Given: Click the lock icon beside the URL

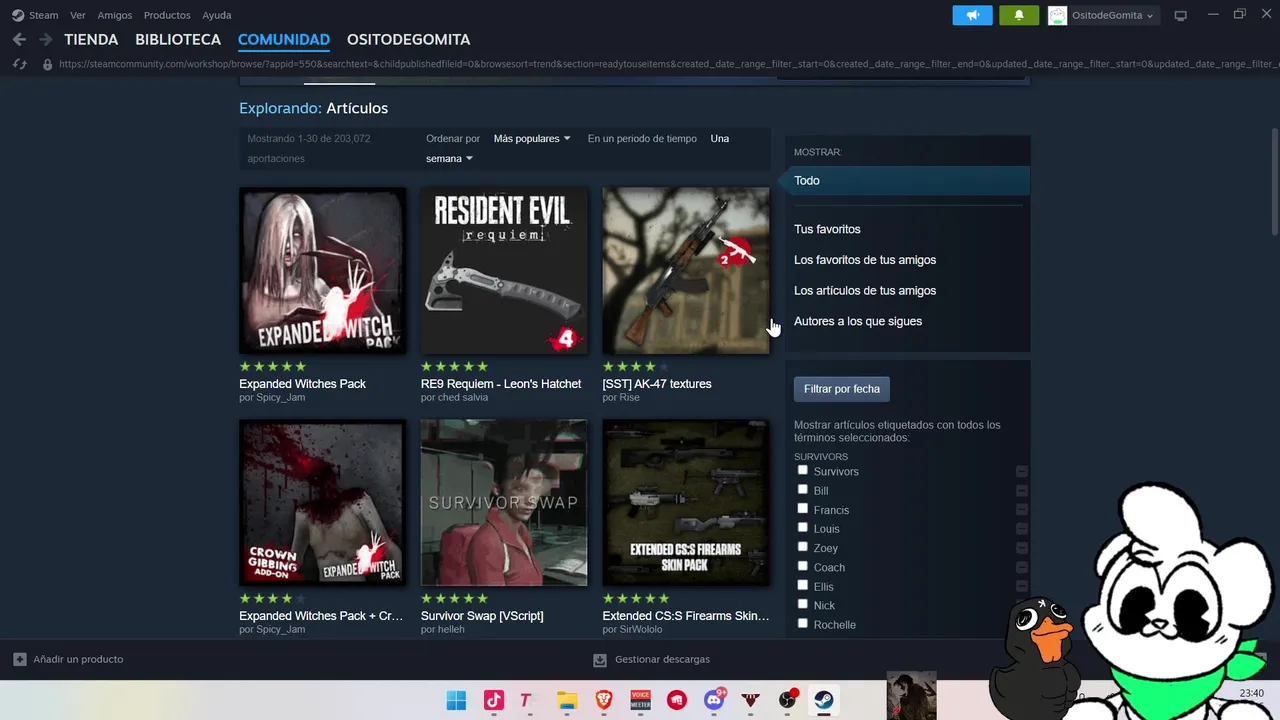Looking at the screenshot, I should pos(47,64).
